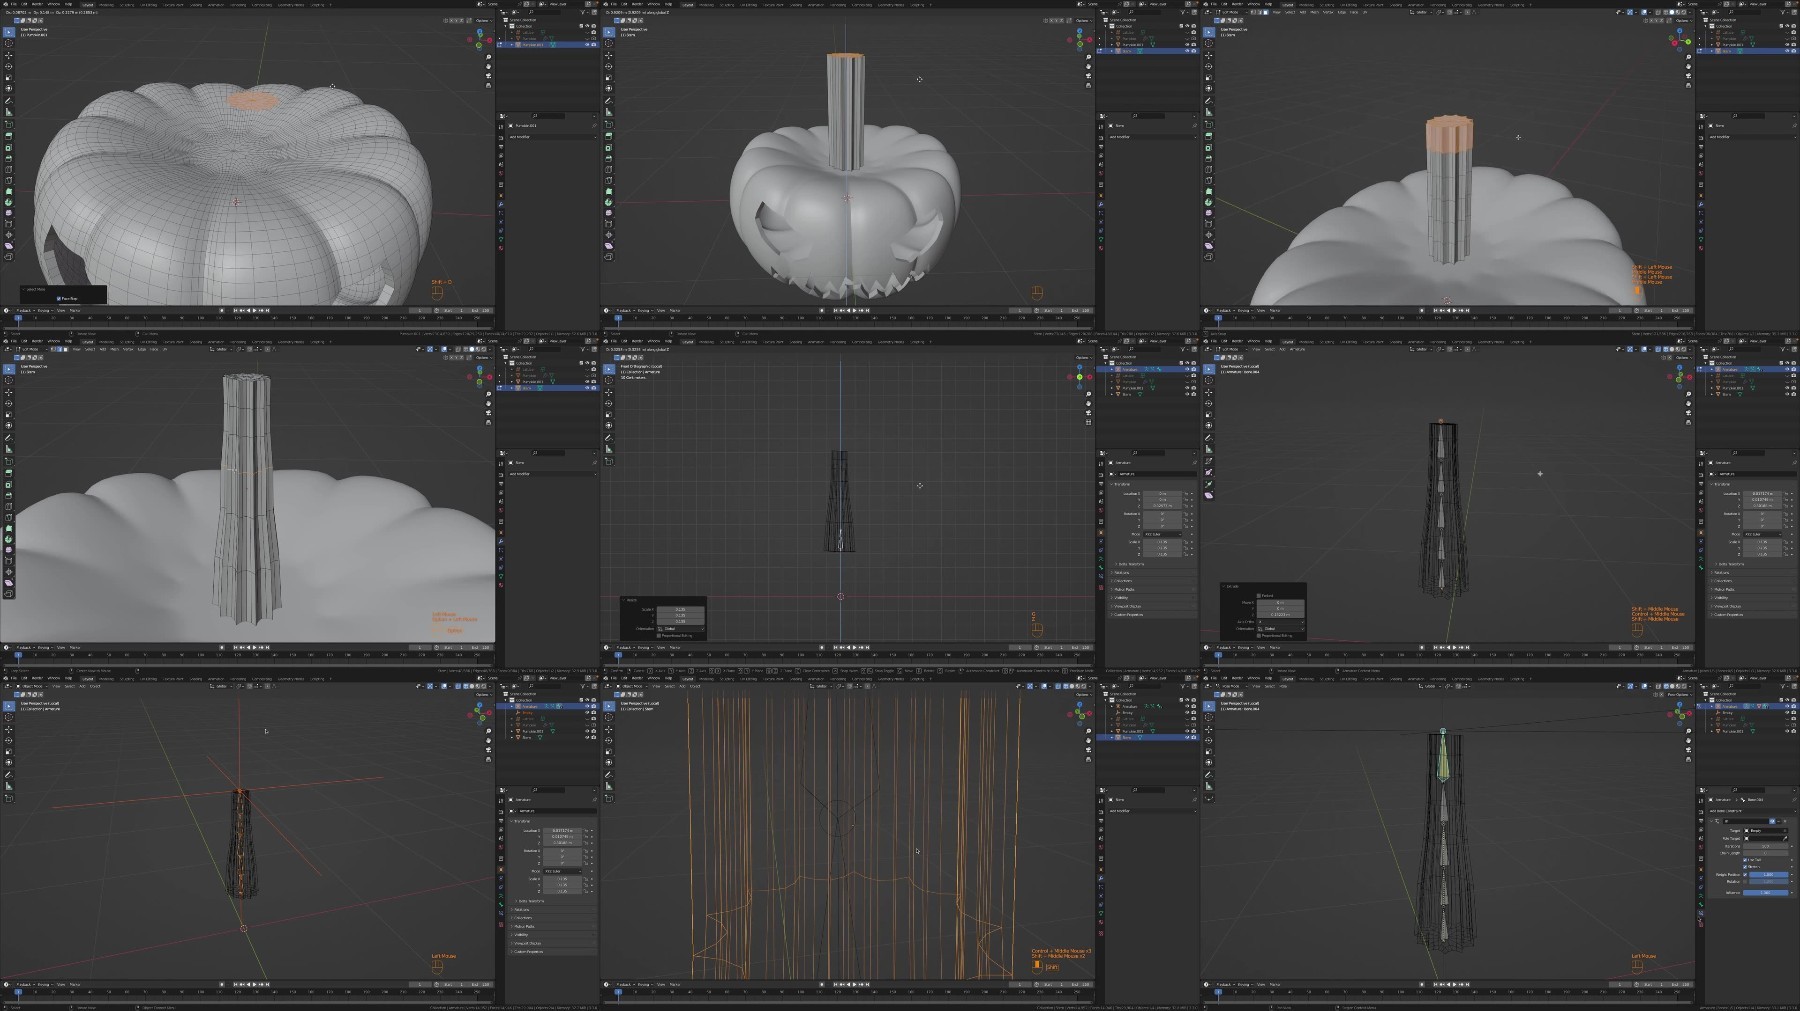Open Pose Options dropdown in bottom-right viewport

1680,695
